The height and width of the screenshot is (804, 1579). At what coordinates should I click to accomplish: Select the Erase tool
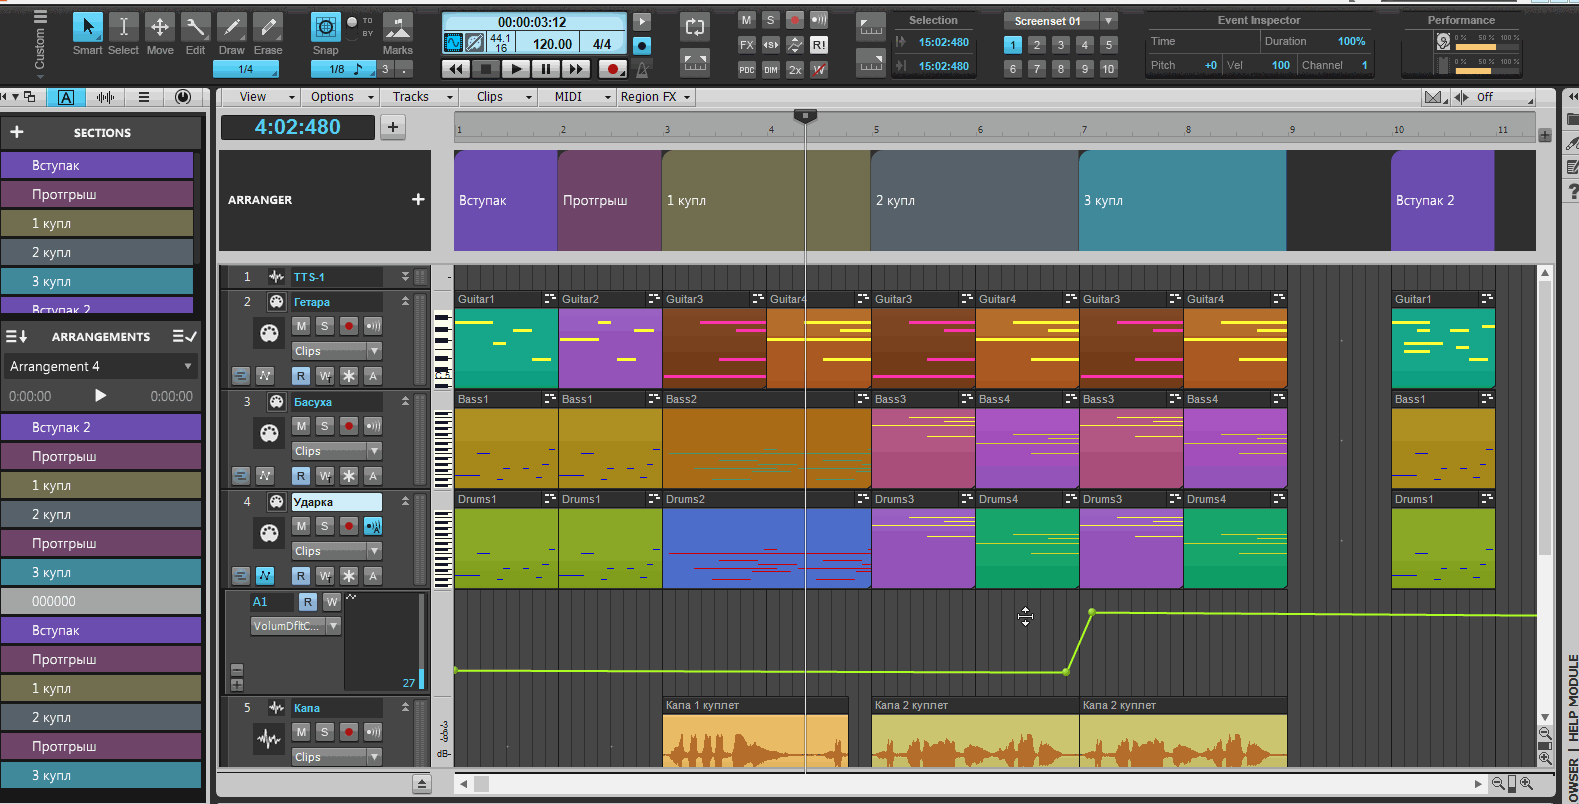(267, 27)
